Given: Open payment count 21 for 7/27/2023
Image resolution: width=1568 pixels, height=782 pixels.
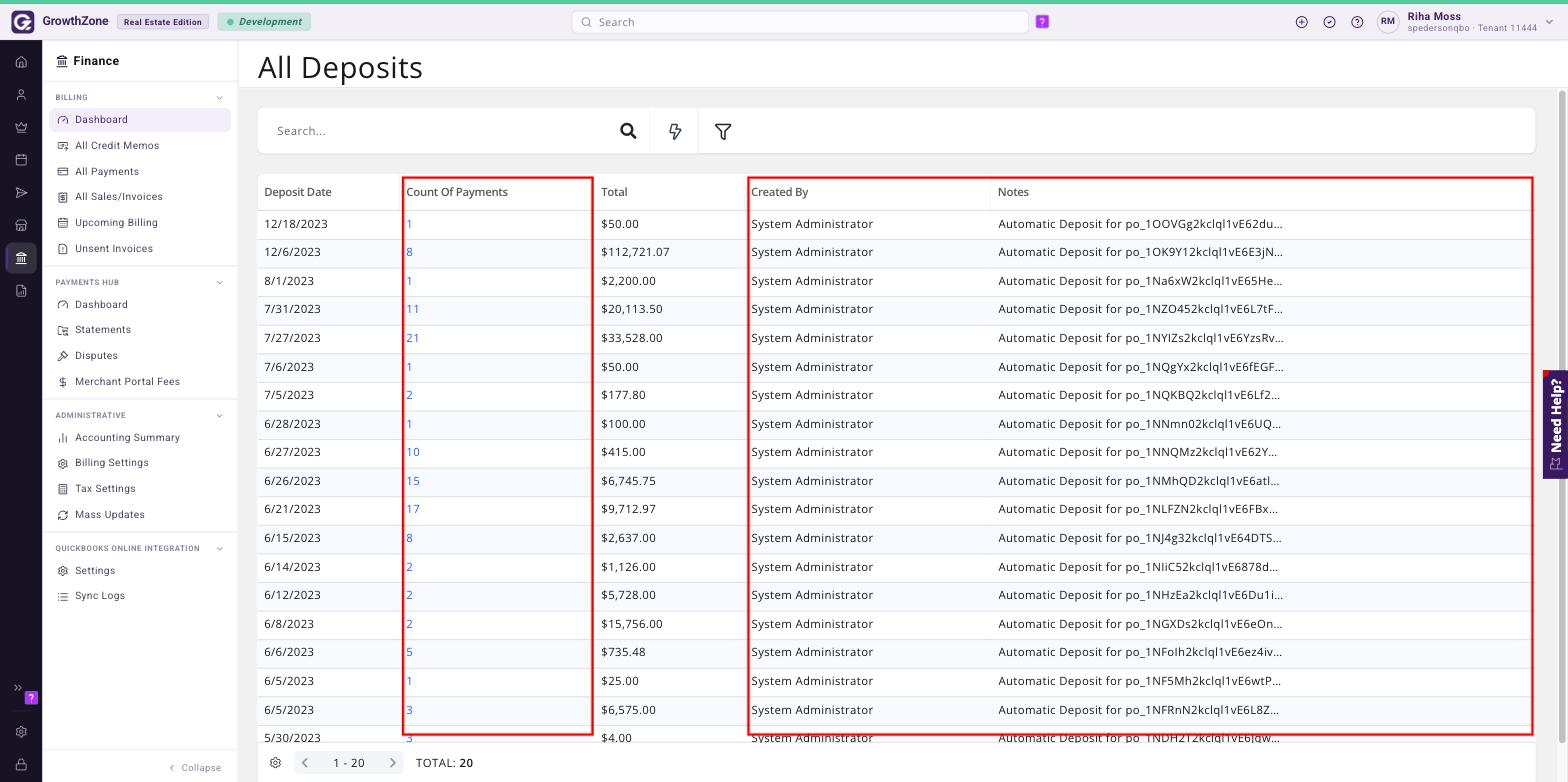Looking at the screenshot, I should tap(412, 338).
